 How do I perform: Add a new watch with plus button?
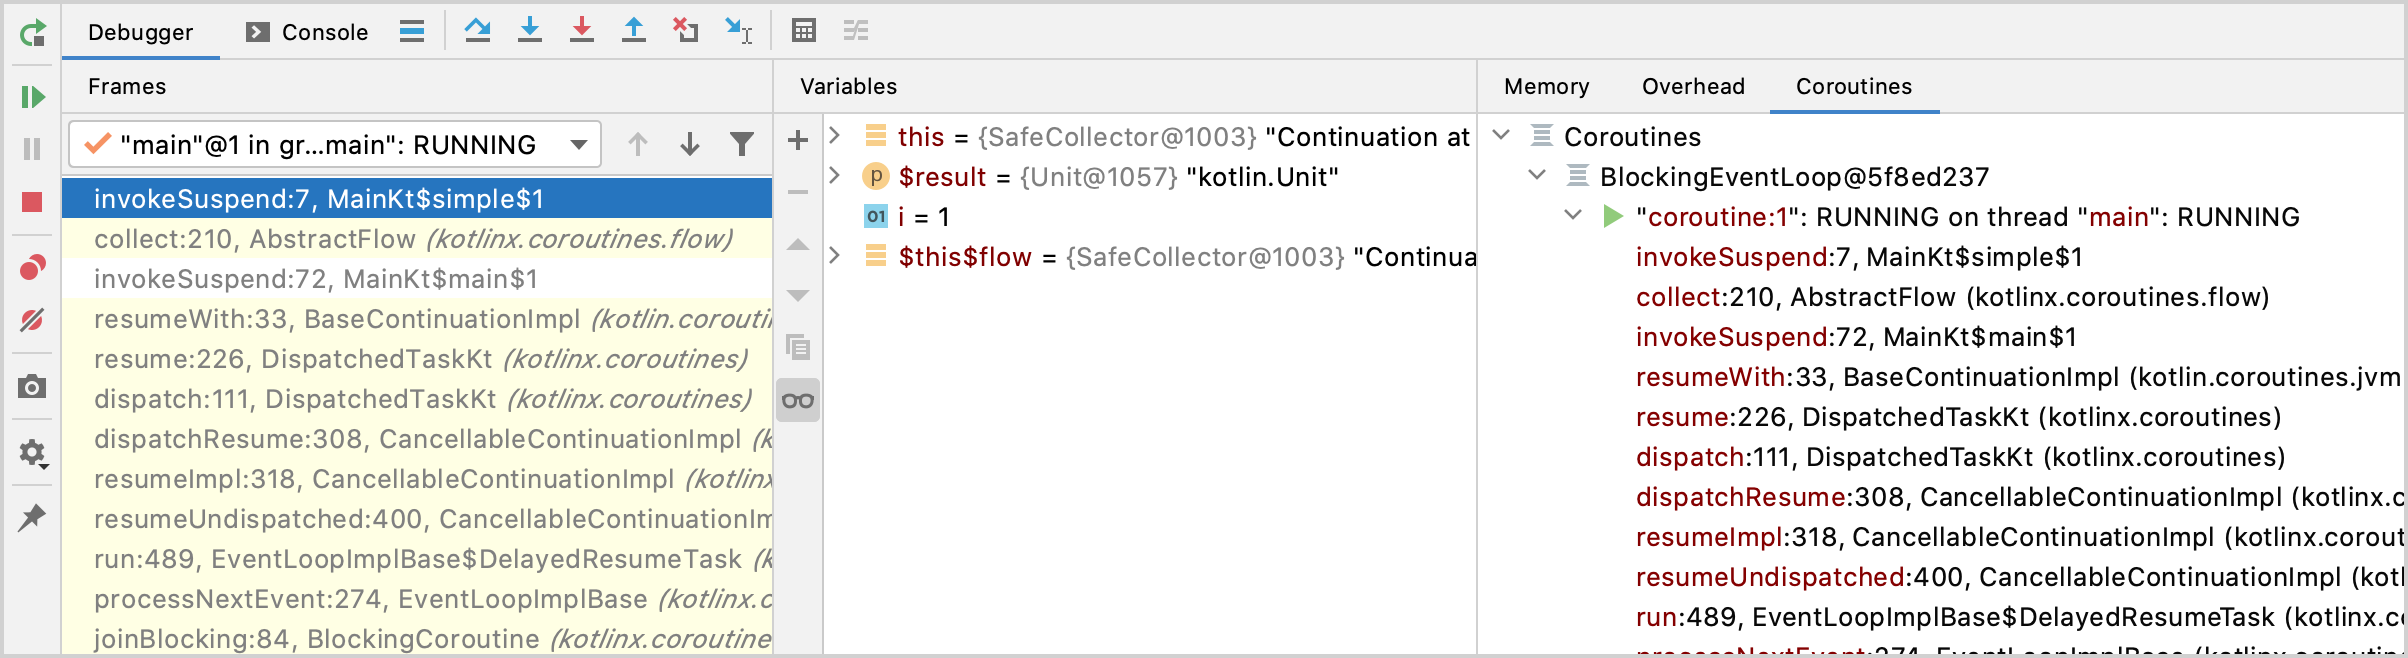tap(798, 140)
